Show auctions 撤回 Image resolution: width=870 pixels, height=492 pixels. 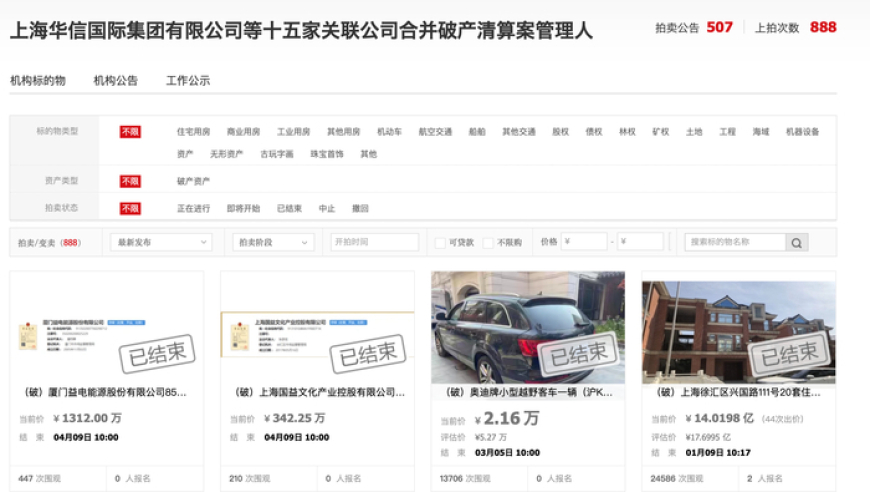pyautogui.click(x=360, y=209)
